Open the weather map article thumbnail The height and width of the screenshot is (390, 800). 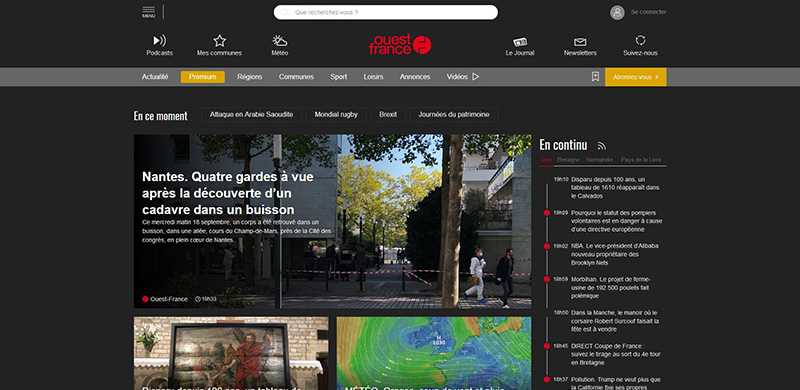click(434, 353)
